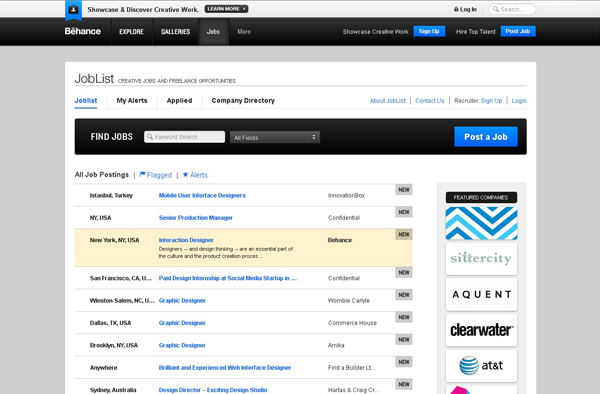Click the Learn More button in top banner
600x394 pixels.
226,9
